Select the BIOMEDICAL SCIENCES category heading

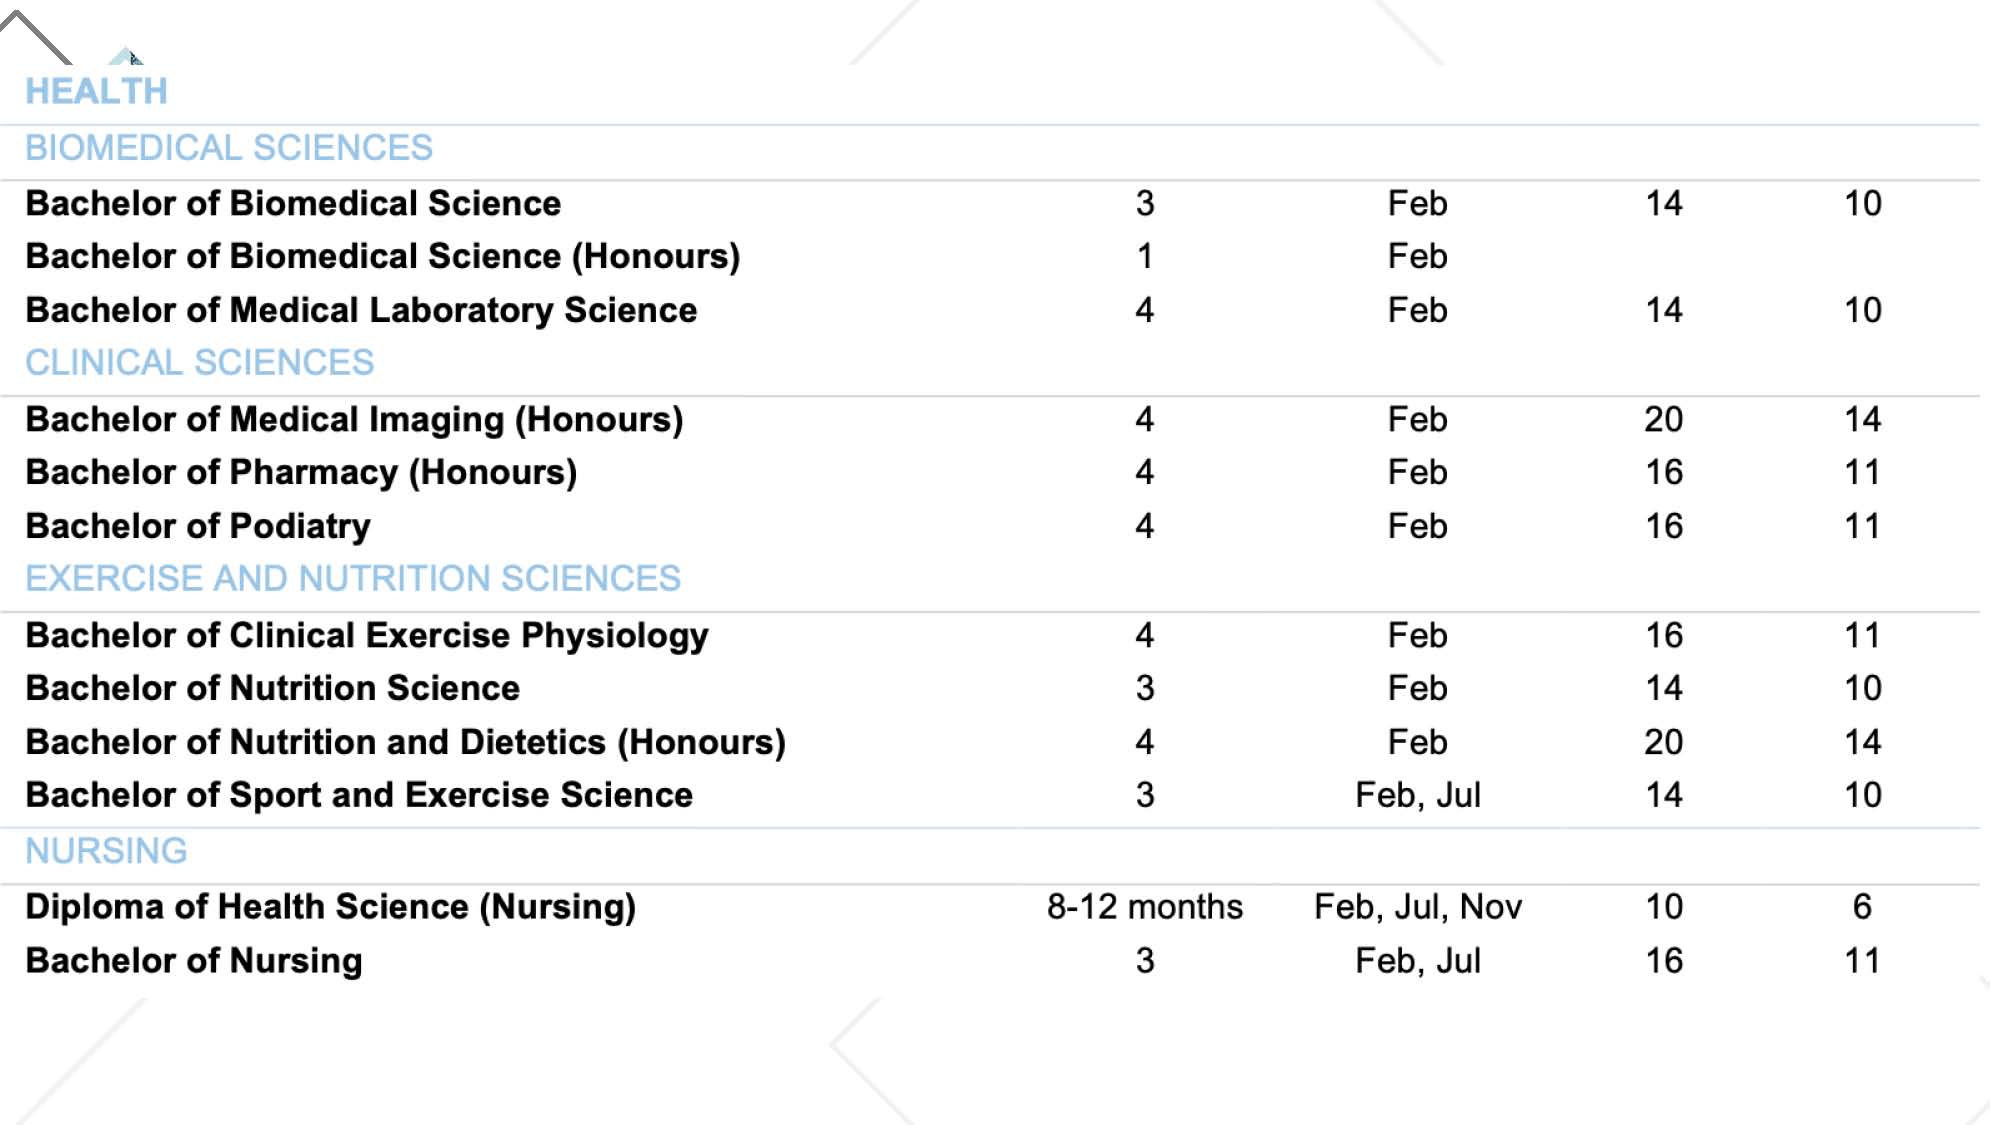[x=229, y=148]
